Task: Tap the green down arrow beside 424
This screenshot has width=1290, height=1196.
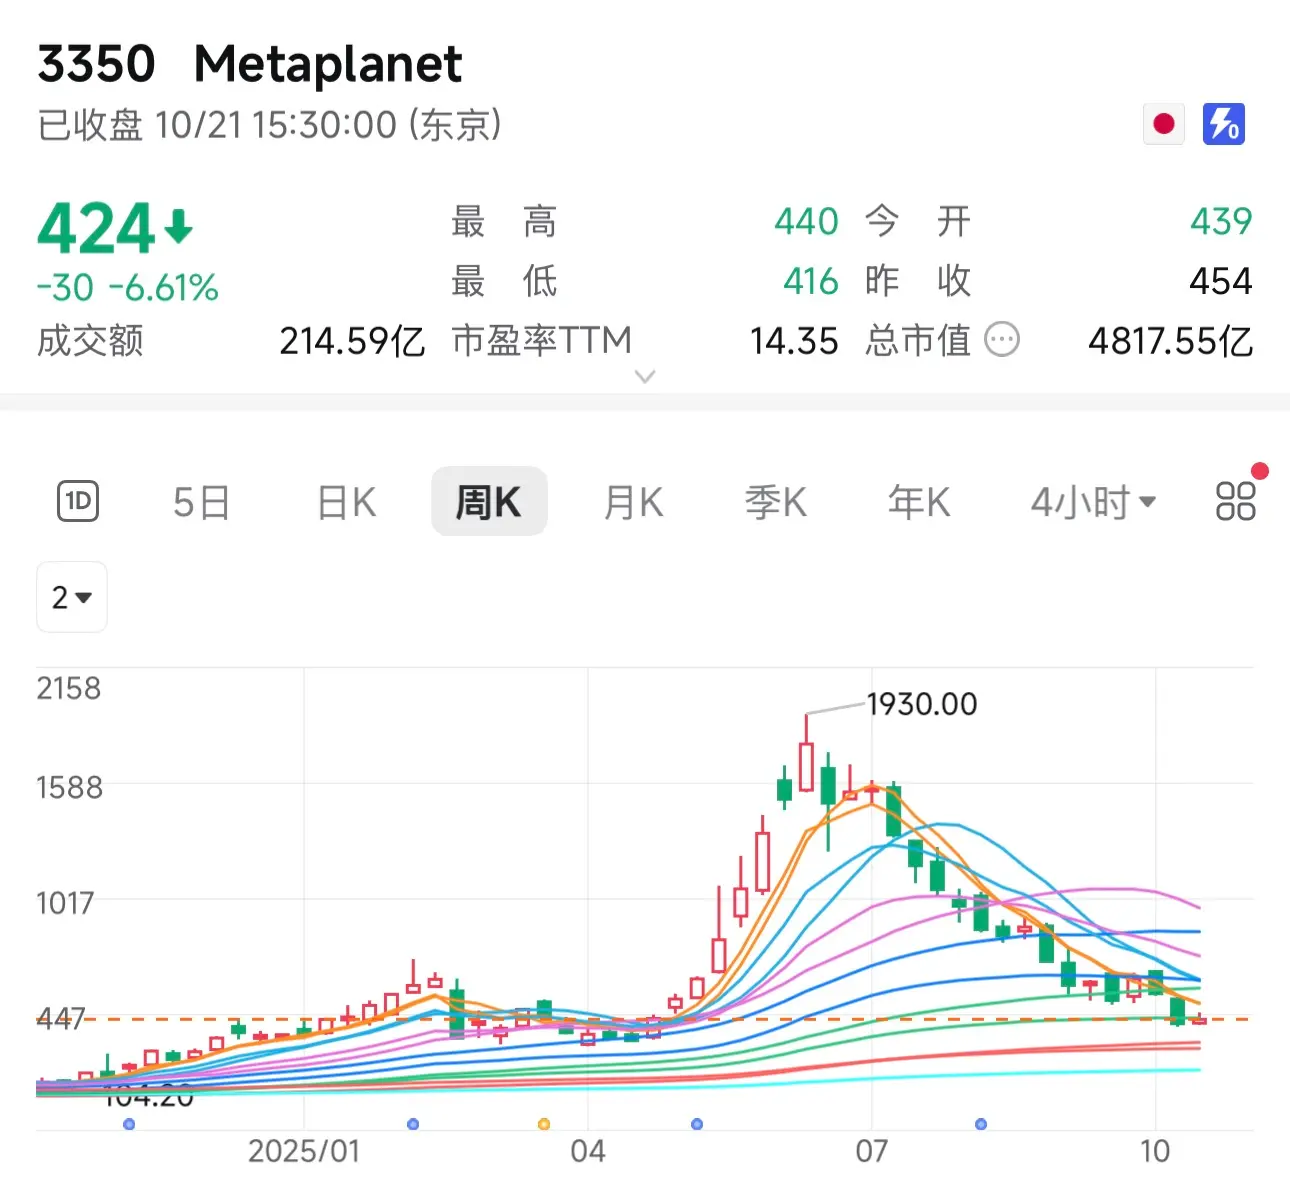Action: [x=178, y=227]
